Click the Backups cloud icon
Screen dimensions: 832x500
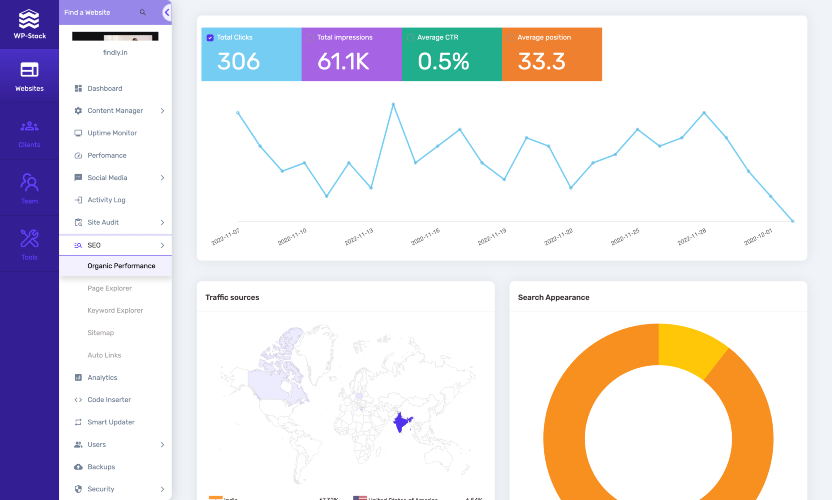tap(78, 467)
